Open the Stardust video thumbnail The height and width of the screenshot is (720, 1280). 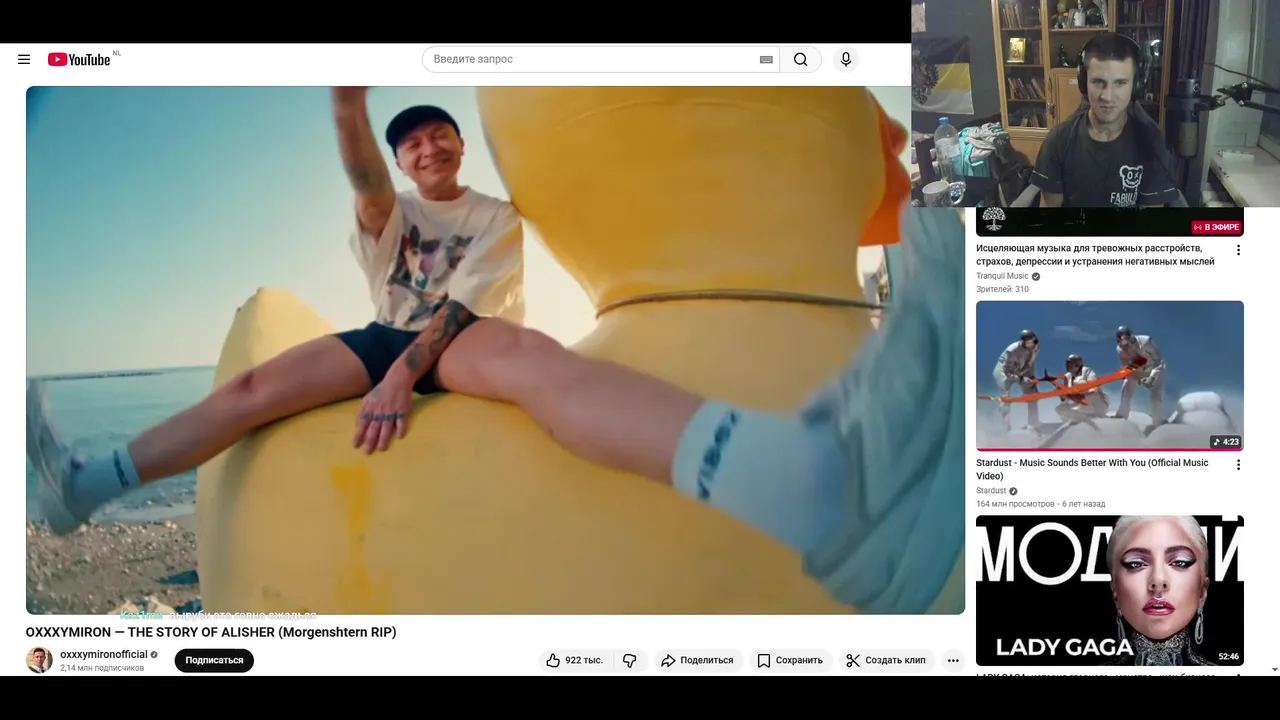[1110, 376]
